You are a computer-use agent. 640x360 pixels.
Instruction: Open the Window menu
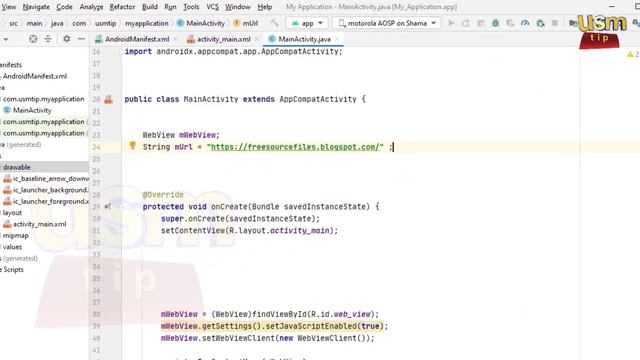coord(238,7)
